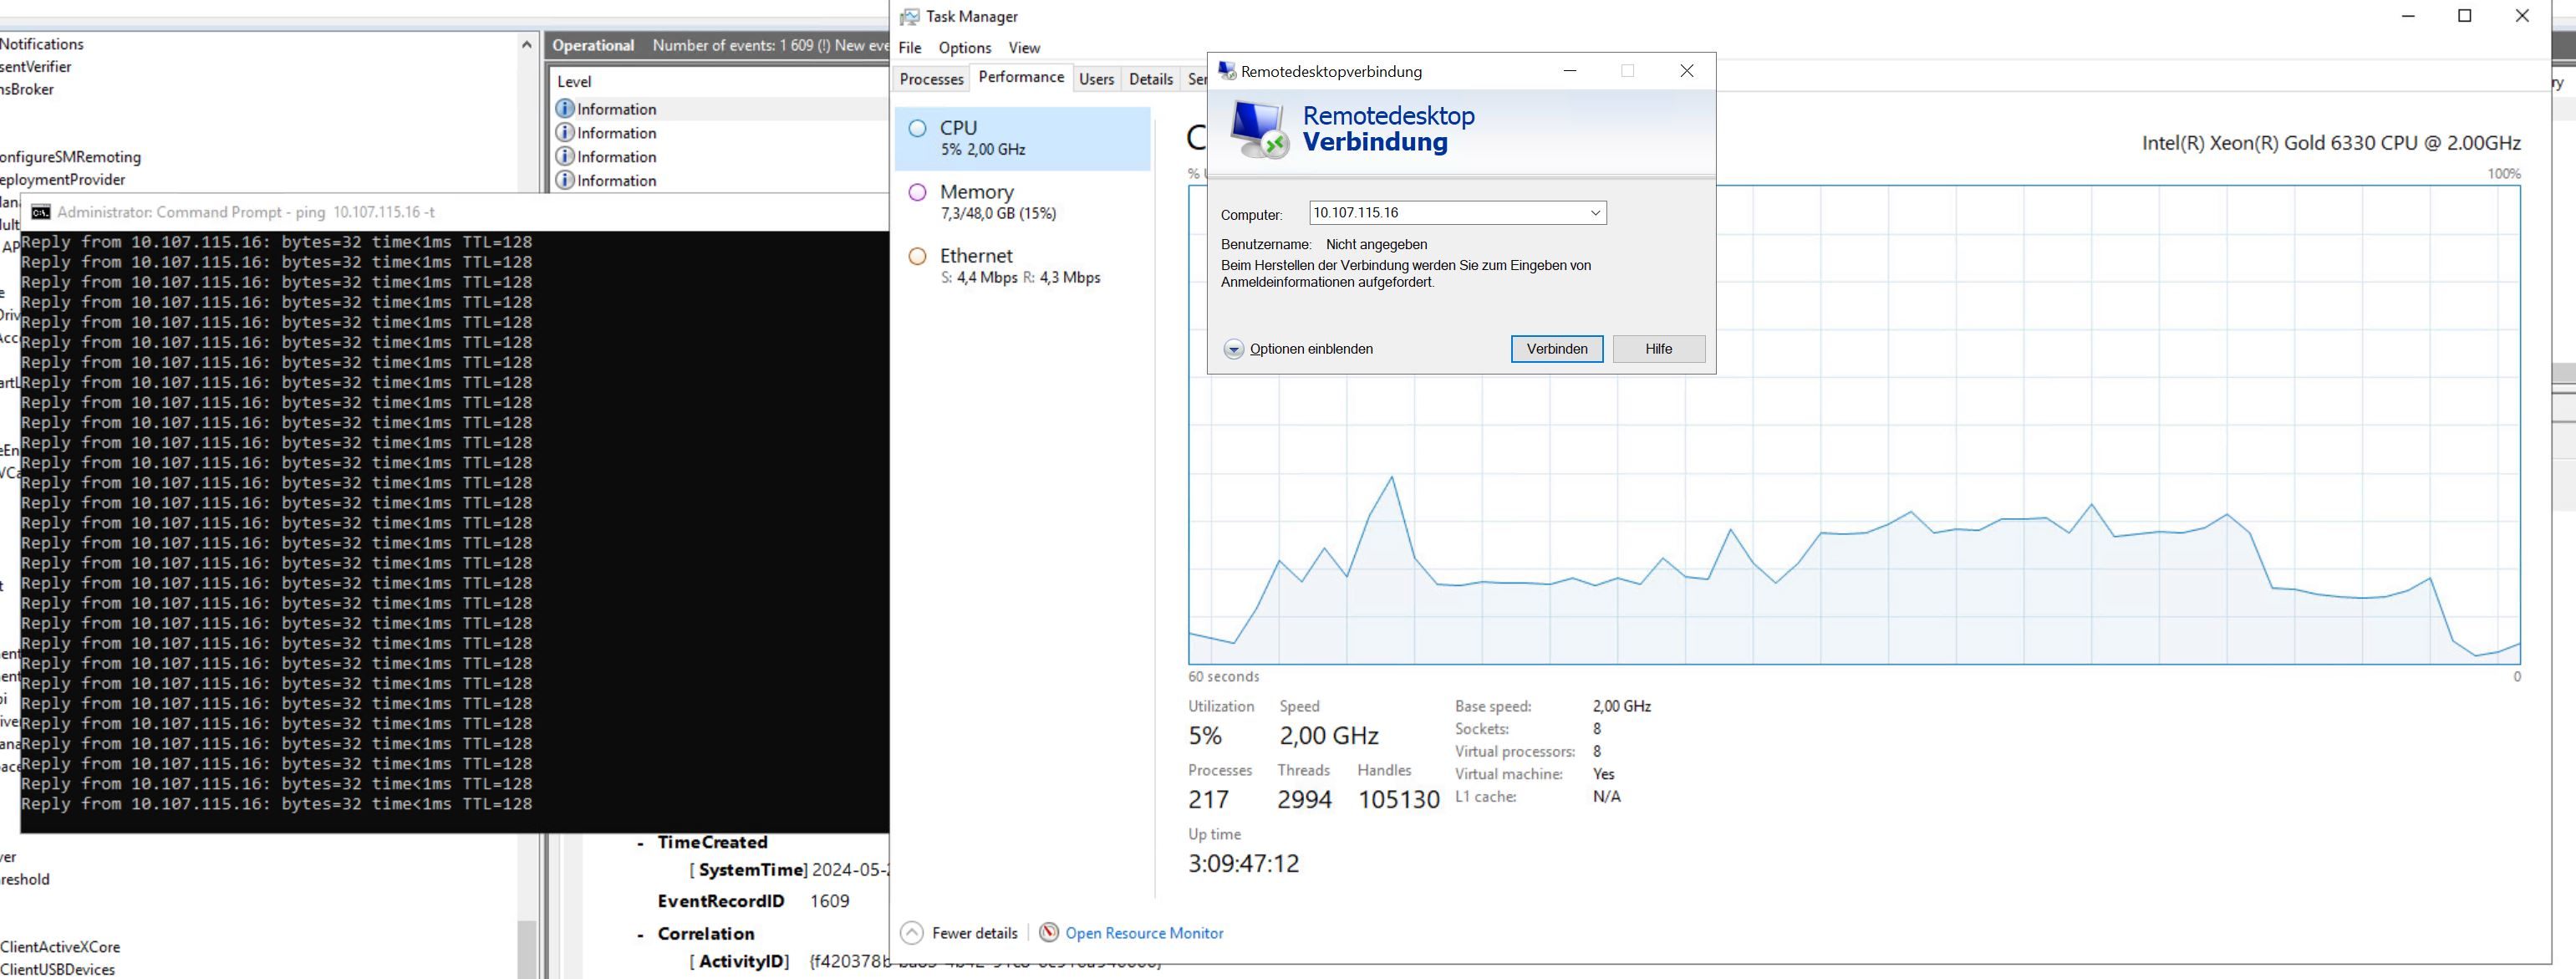2576x979 pixels.
Task: Switch to the Users tab
Action: pyautogui.click(x=1096, y=79)
